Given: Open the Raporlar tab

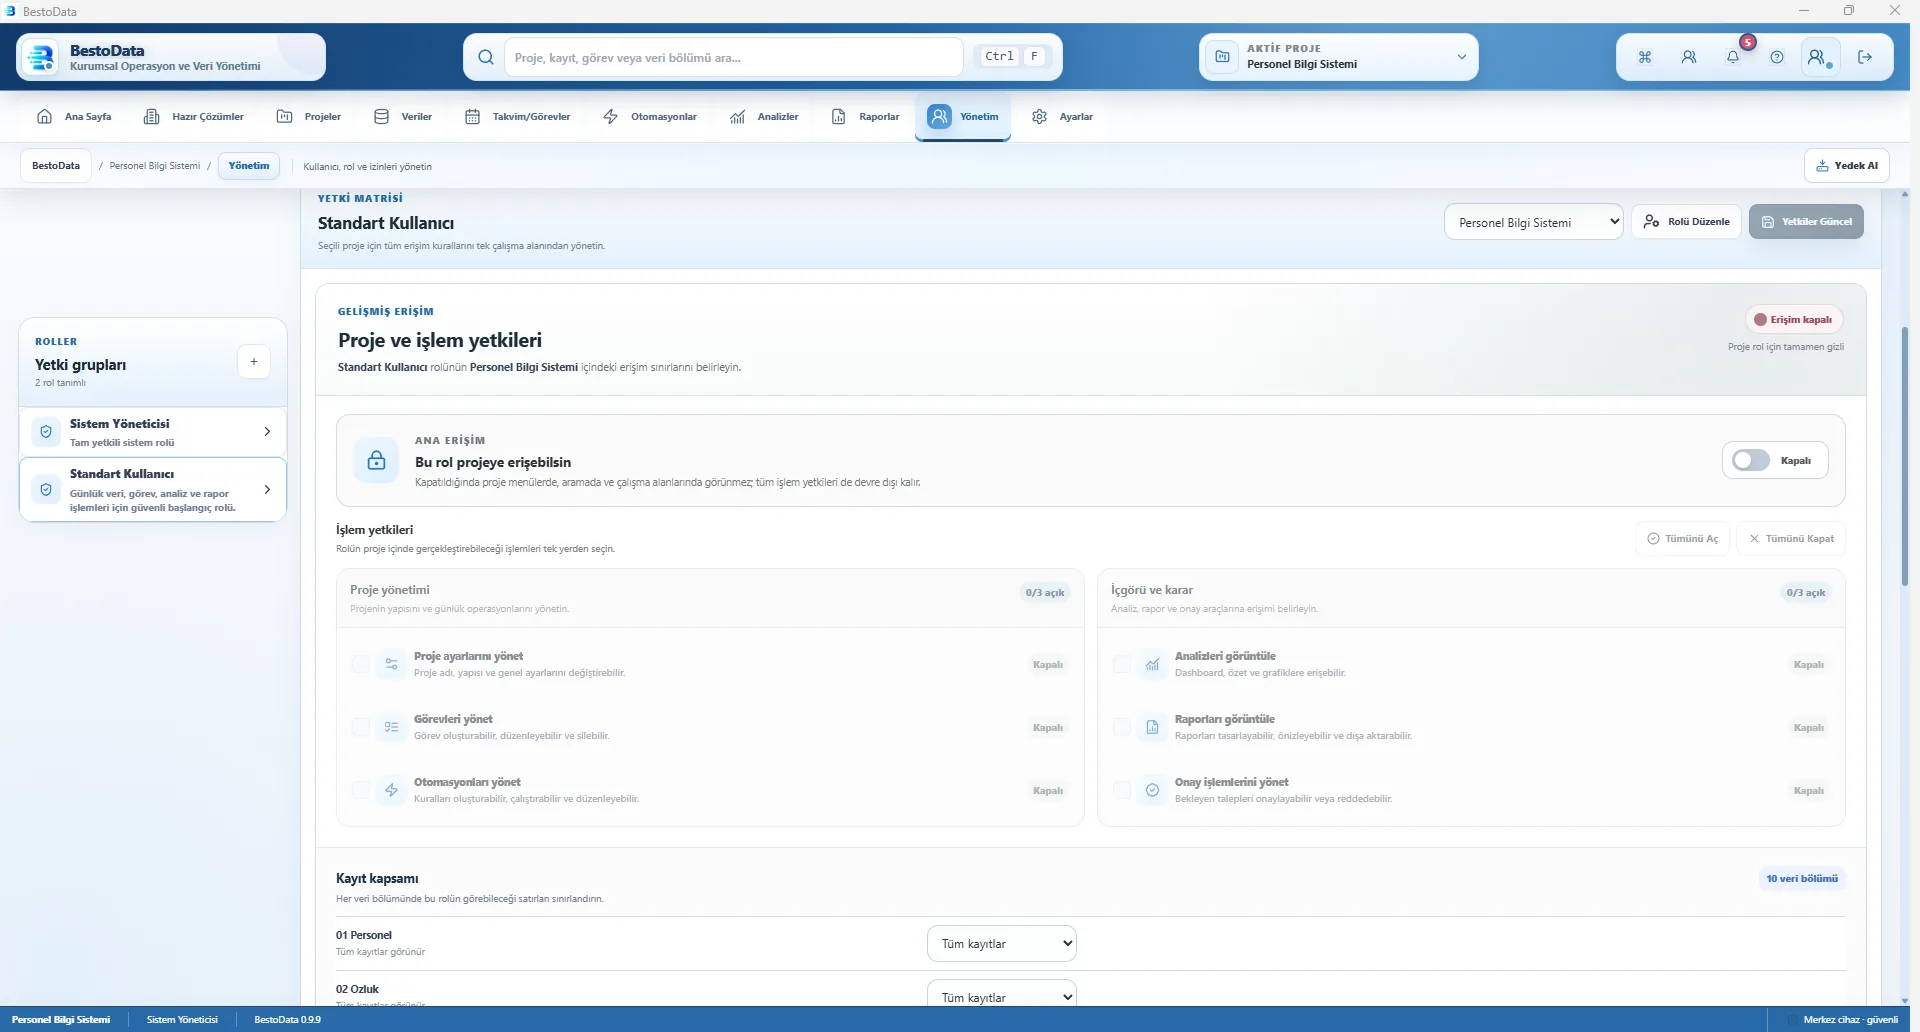Looking at the screenshot, I should 866,117.
